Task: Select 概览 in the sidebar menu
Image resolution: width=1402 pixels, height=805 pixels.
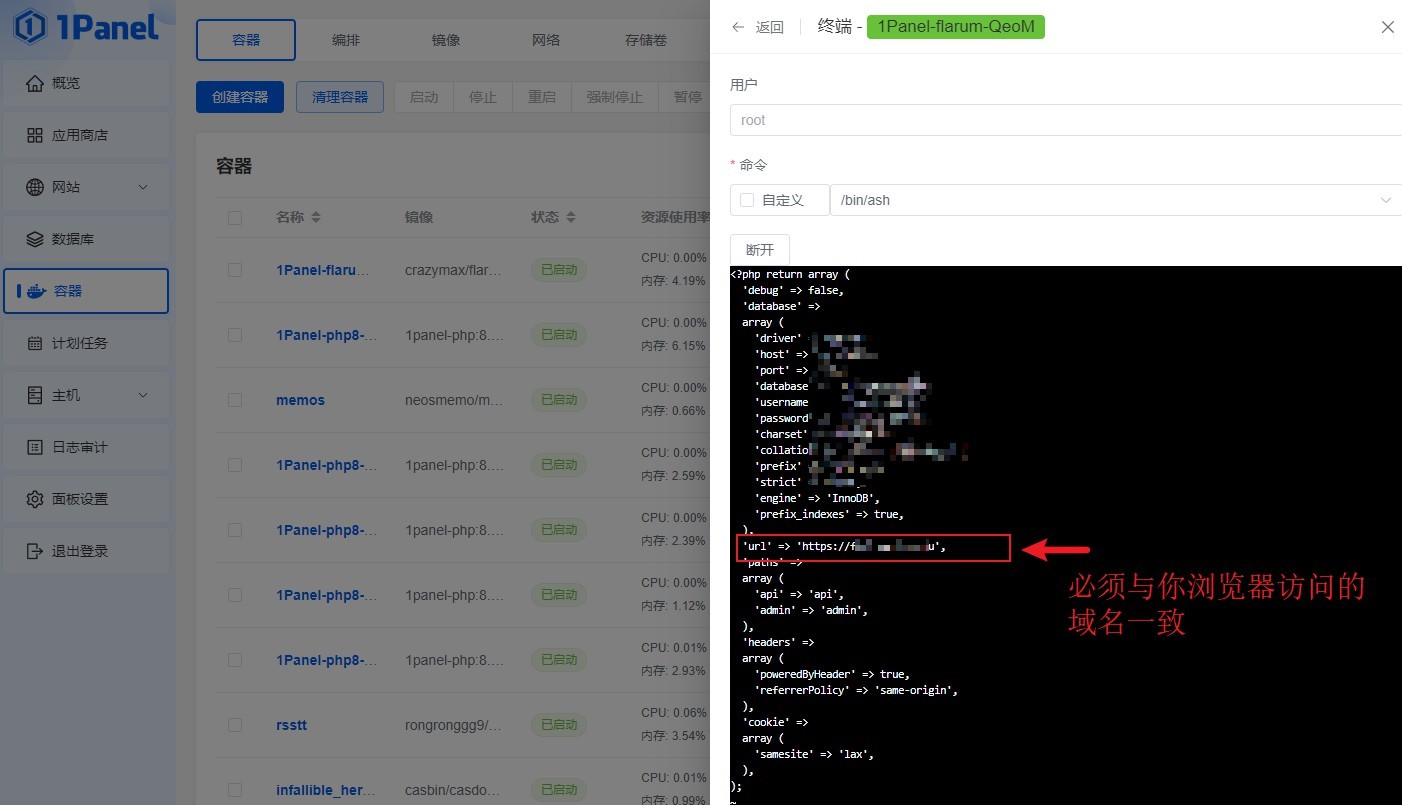Action: click(x=86, y=83)
